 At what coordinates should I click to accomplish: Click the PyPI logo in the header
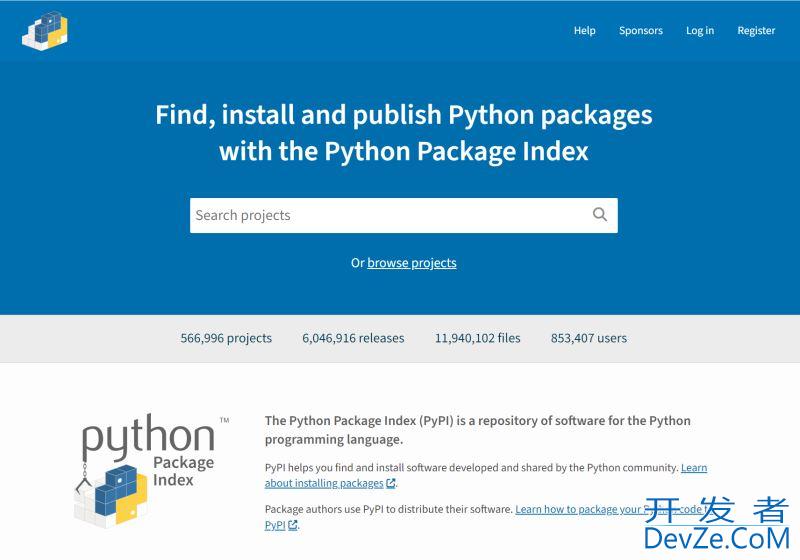[x=44, y=30]
